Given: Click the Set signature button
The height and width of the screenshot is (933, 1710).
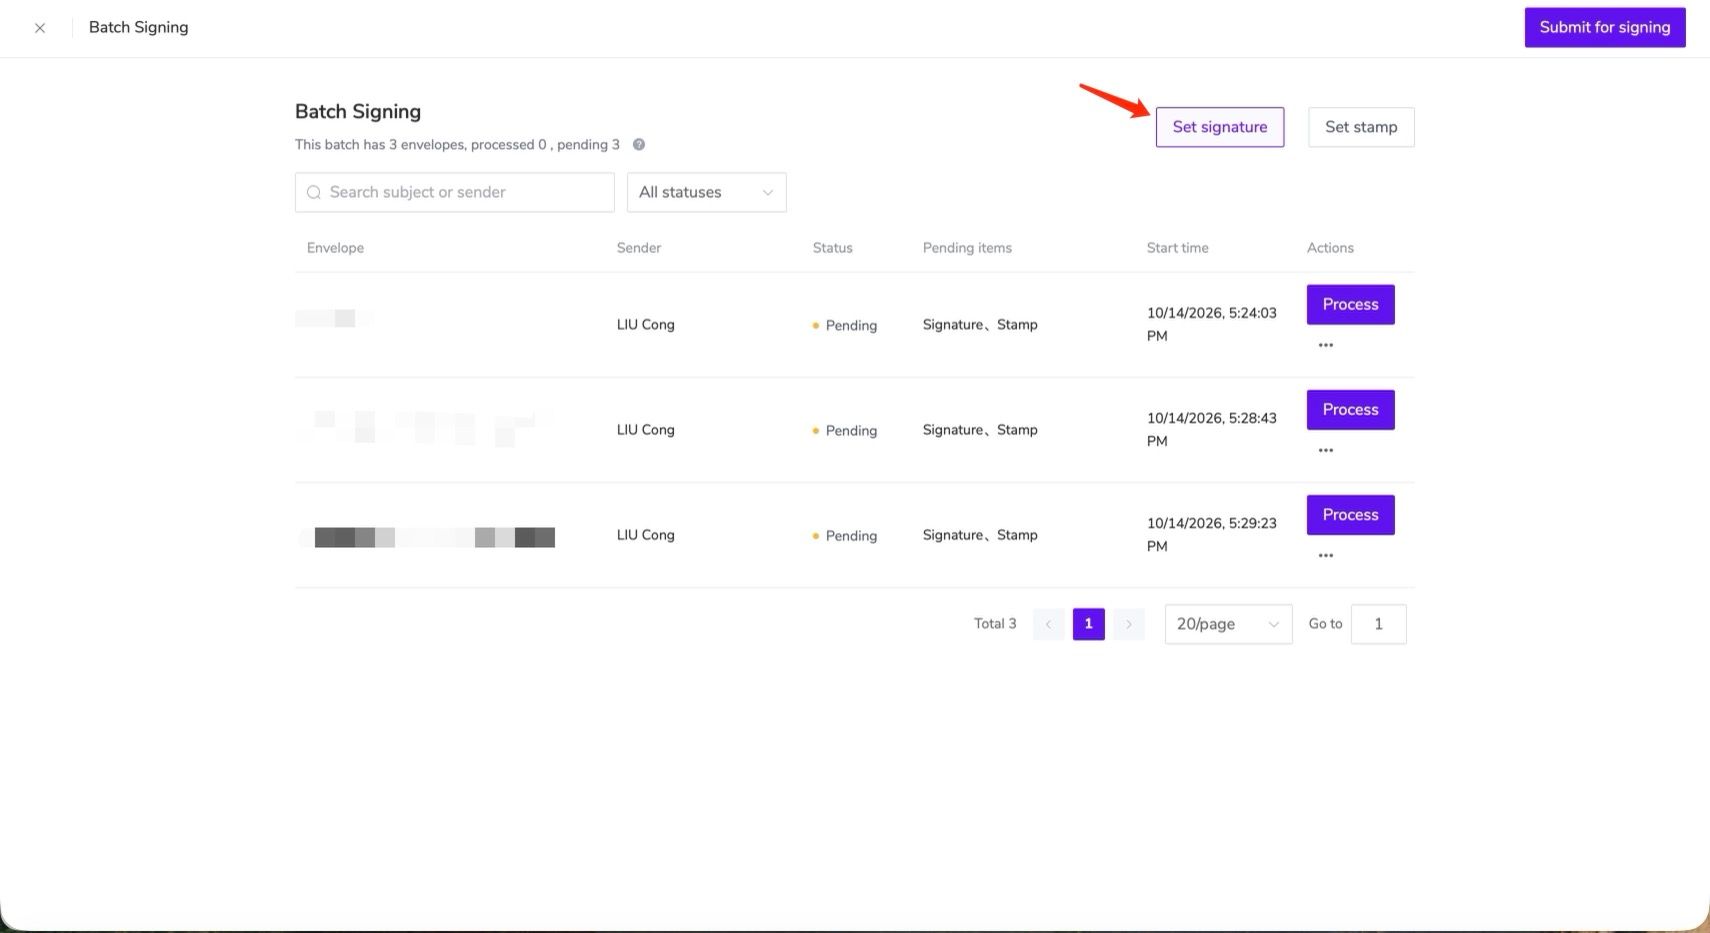Looking at the screenshot, I should tap(1220, 127).
